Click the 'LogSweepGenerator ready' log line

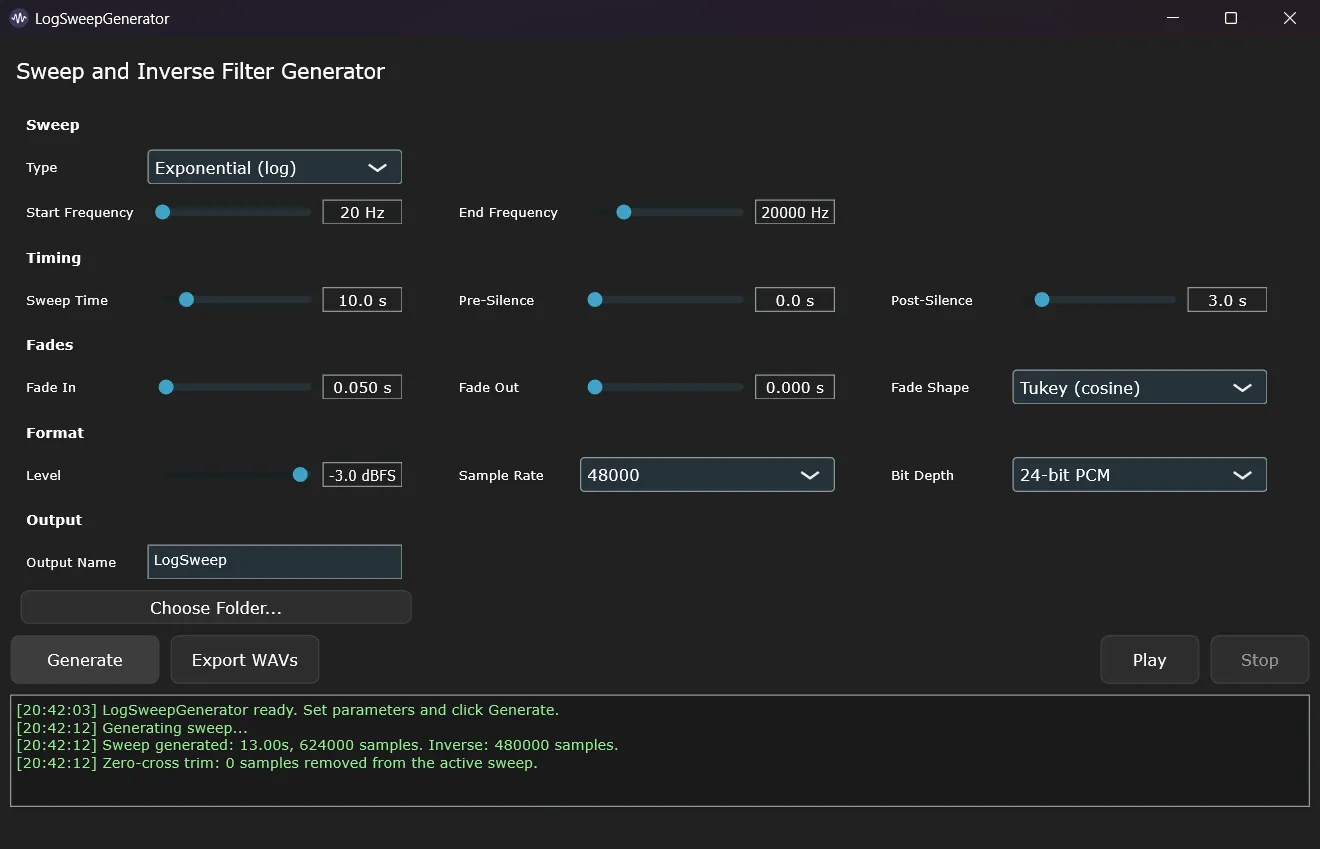coord(288,710)
